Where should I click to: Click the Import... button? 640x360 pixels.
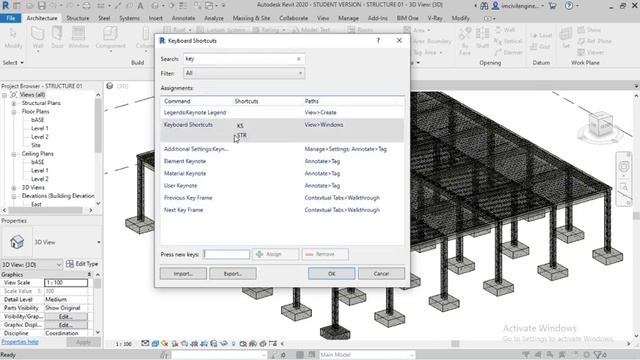pyautogui.click(x=183, y=273)
